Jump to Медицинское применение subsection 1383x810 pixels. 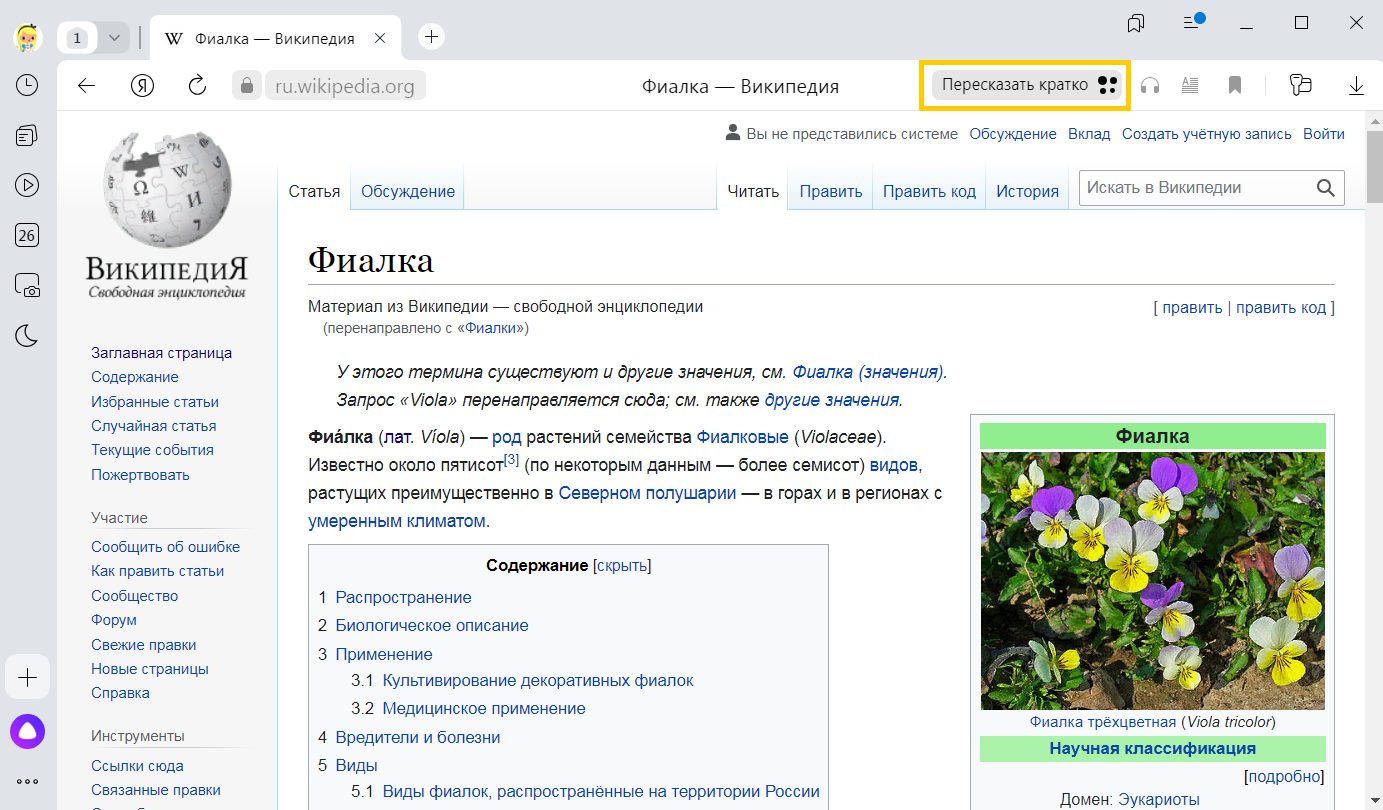pos(484,708)
